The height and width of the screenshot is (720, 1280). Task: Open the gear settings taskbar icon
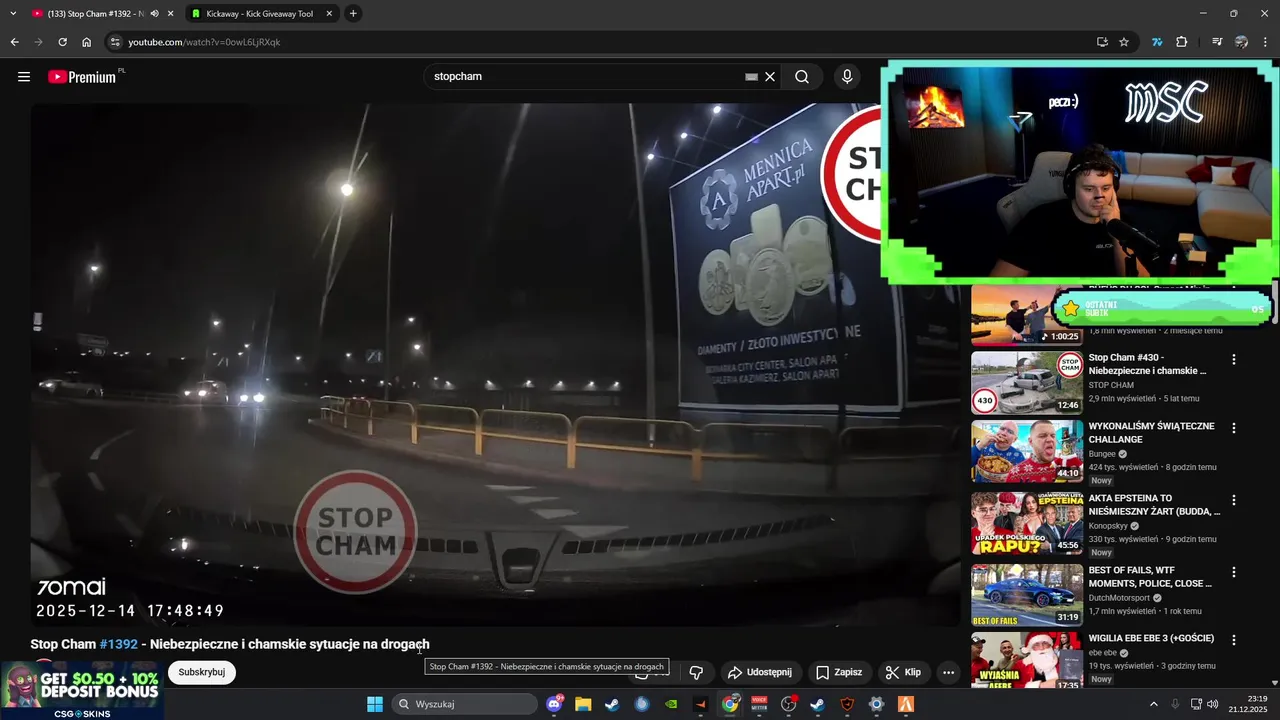877,704
